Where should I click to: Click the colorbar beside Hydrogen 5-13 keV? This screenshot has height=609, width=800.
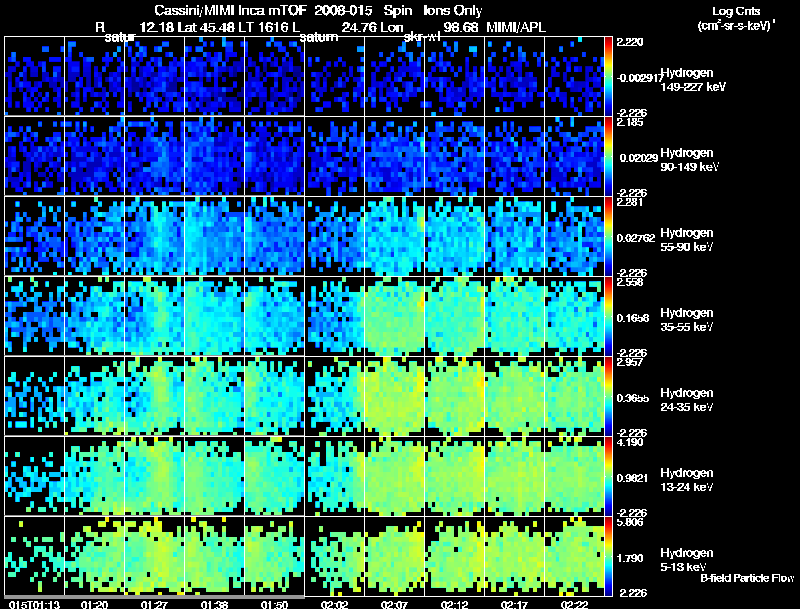pyautogui.click(x=608, y=556)
